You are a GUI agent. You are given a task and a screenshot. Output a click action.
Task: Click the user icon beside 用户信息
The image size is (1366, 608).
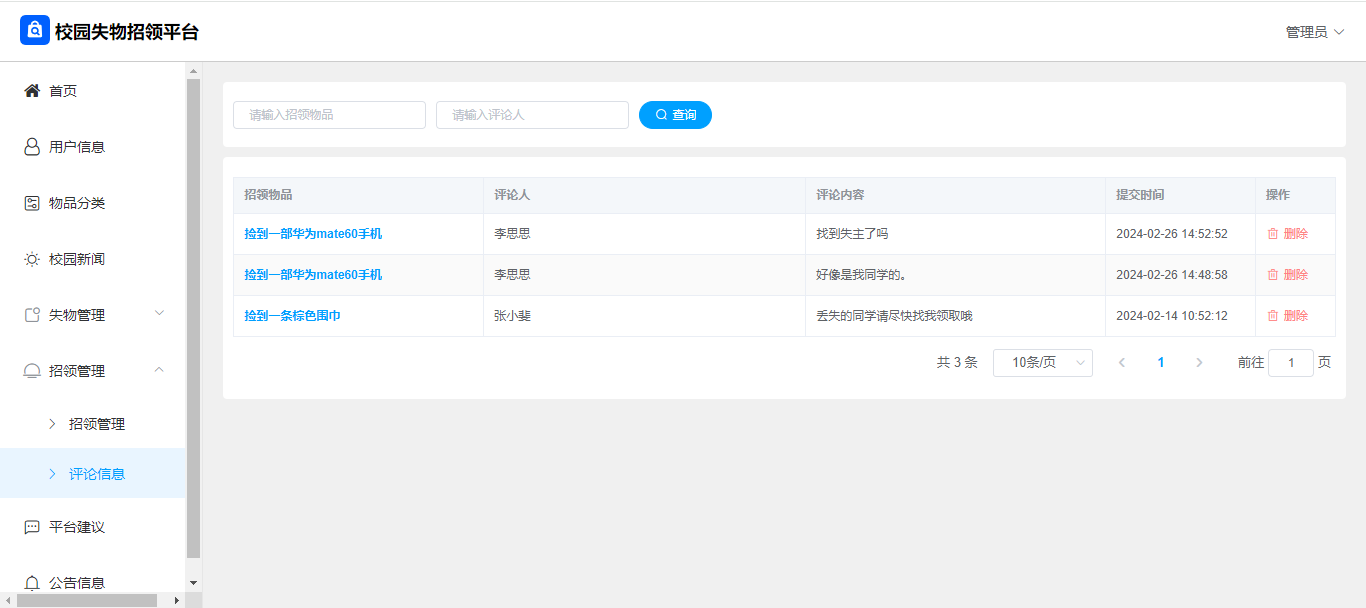click(32, 147)
